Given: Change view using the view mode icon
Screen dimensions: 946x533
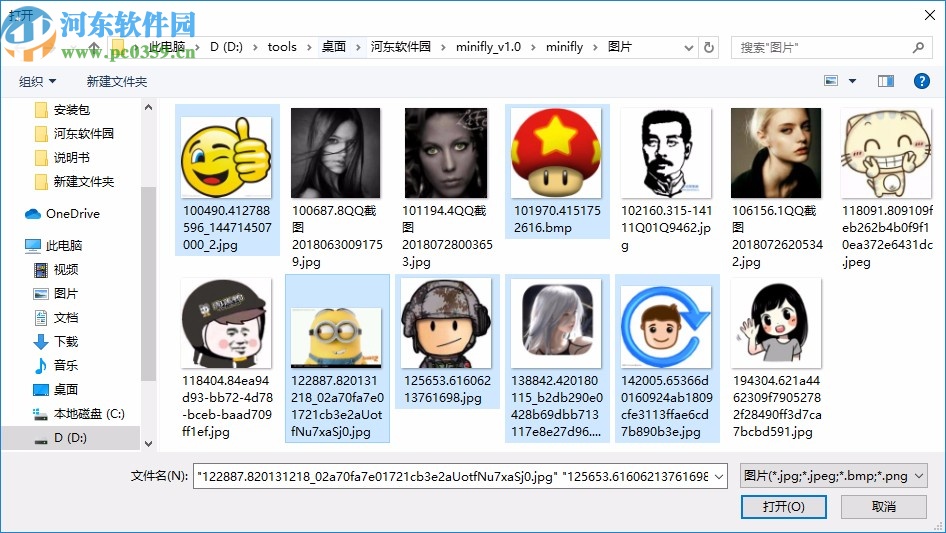Looking at the screenshot, I should coord(831,81).
